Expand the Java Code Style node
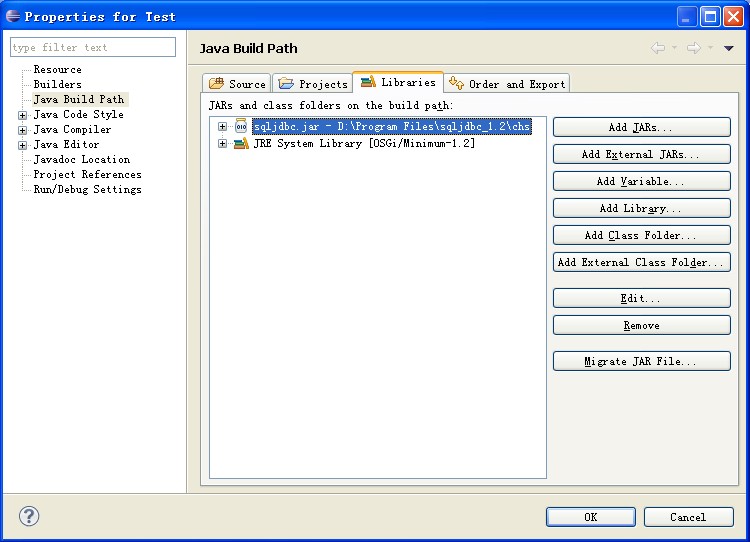Image resolution: width=750 pixels, height=542 pixels. click(22, 115)
